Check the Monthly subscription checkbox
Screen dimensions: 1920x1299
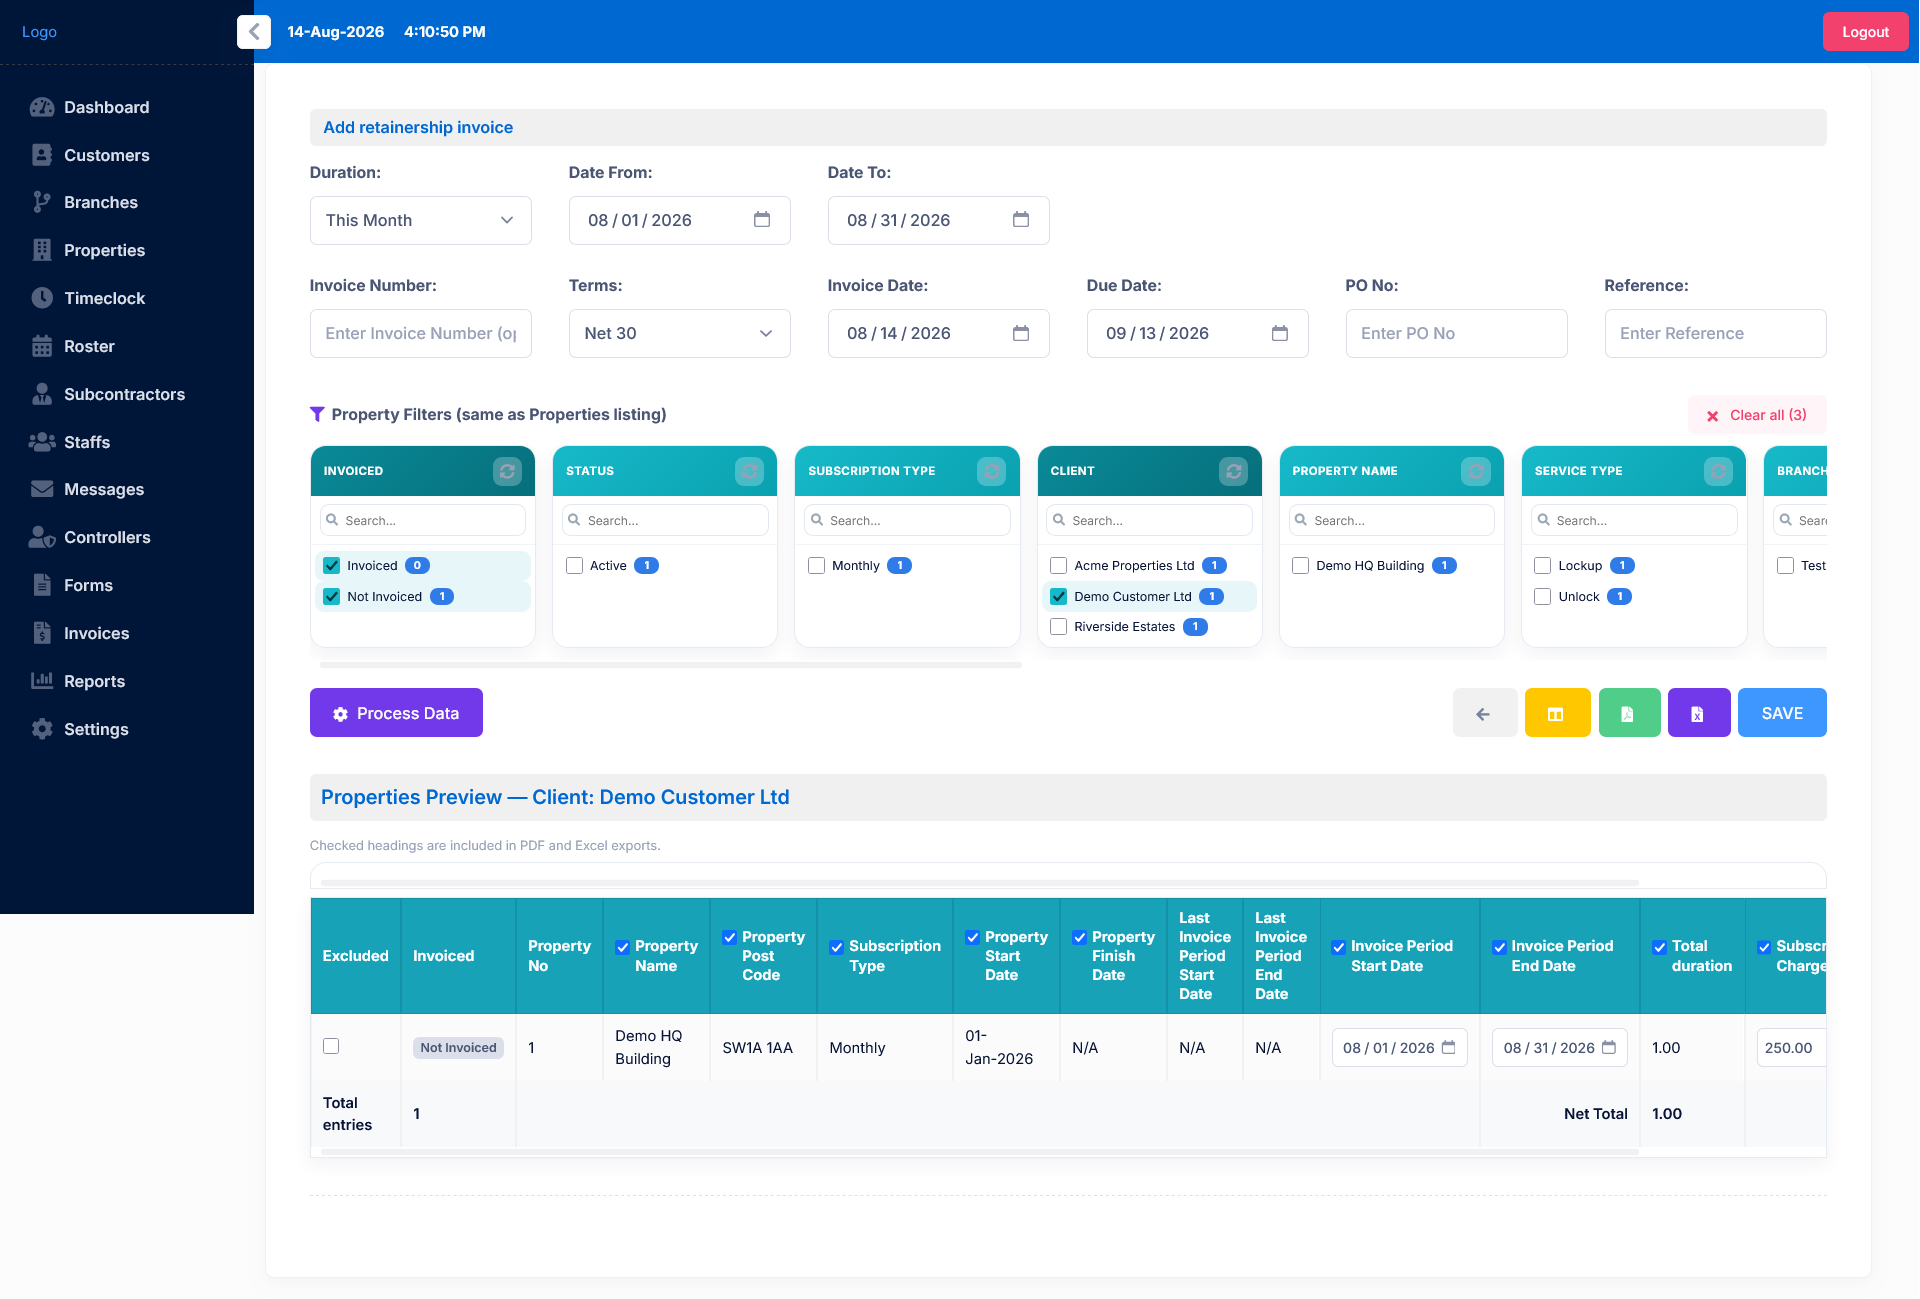pyautogui.click(x=817, y=566)
